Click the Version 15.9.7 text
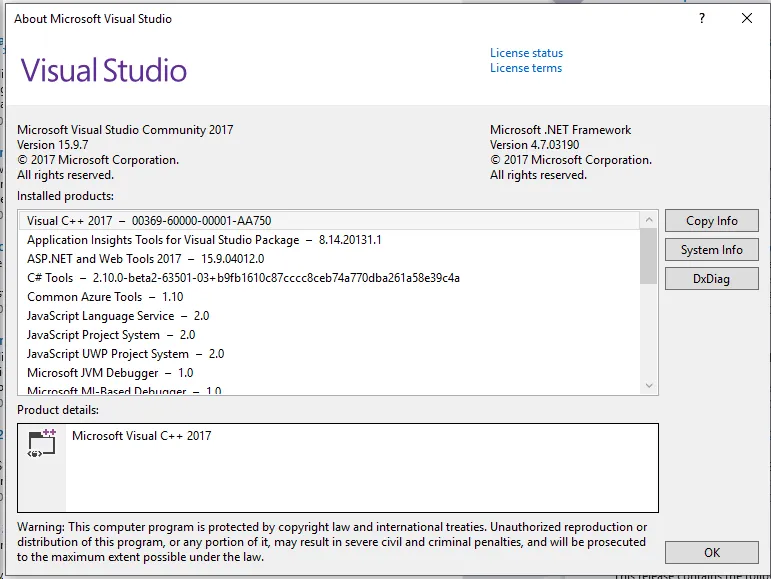 pos(53,145)
